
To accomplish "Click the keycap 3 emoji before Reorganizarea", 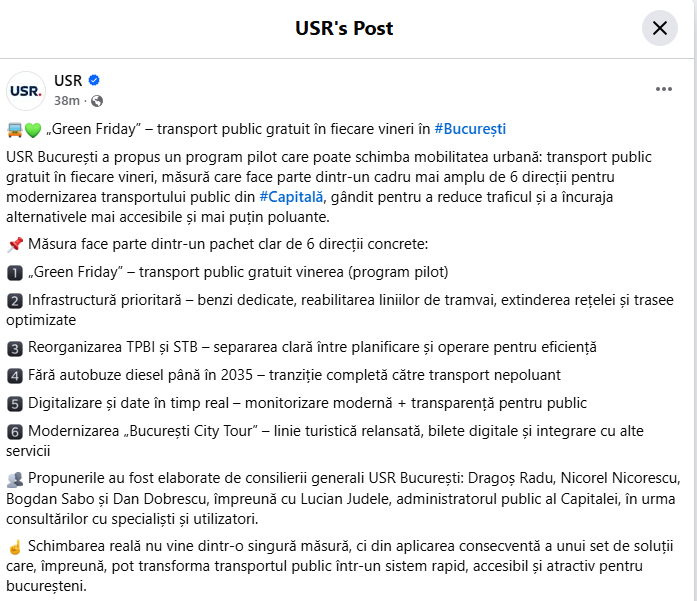I will pos(14,348).
